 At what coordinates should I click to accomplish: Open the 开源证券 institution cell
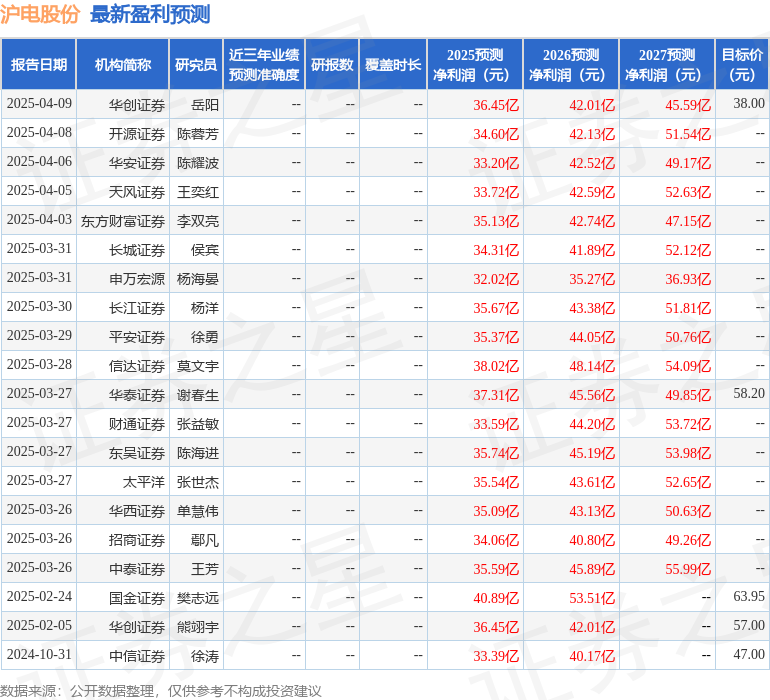137,134
